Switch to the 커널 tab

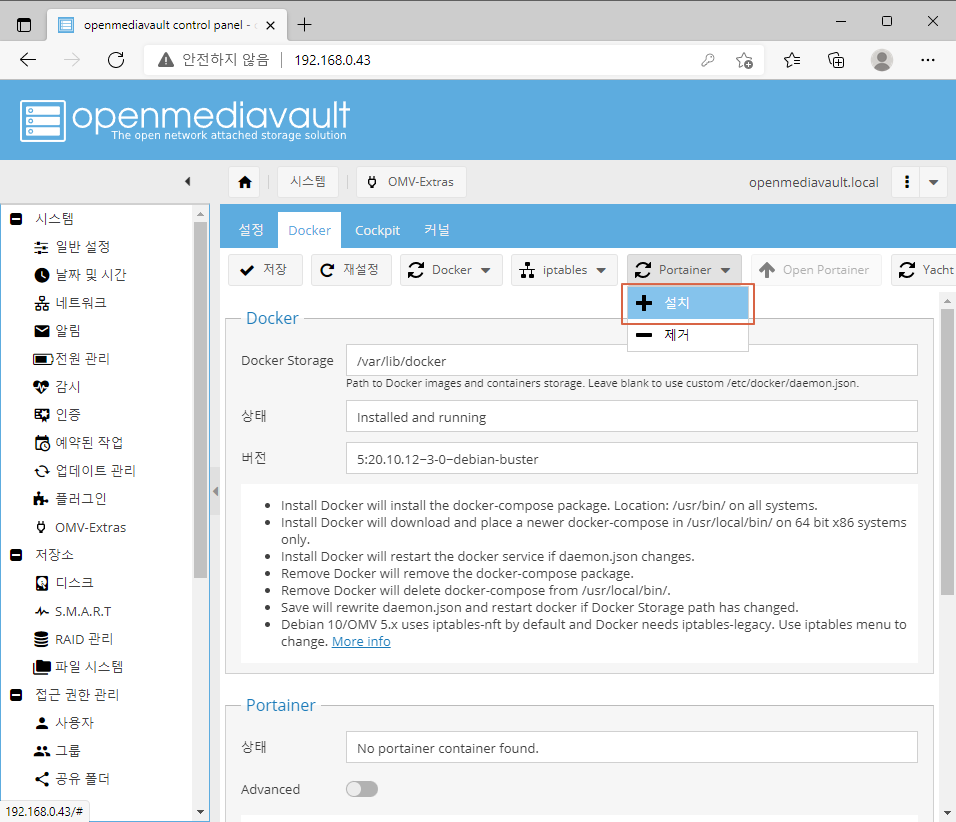pyautogui.click(x=437, y=230)
